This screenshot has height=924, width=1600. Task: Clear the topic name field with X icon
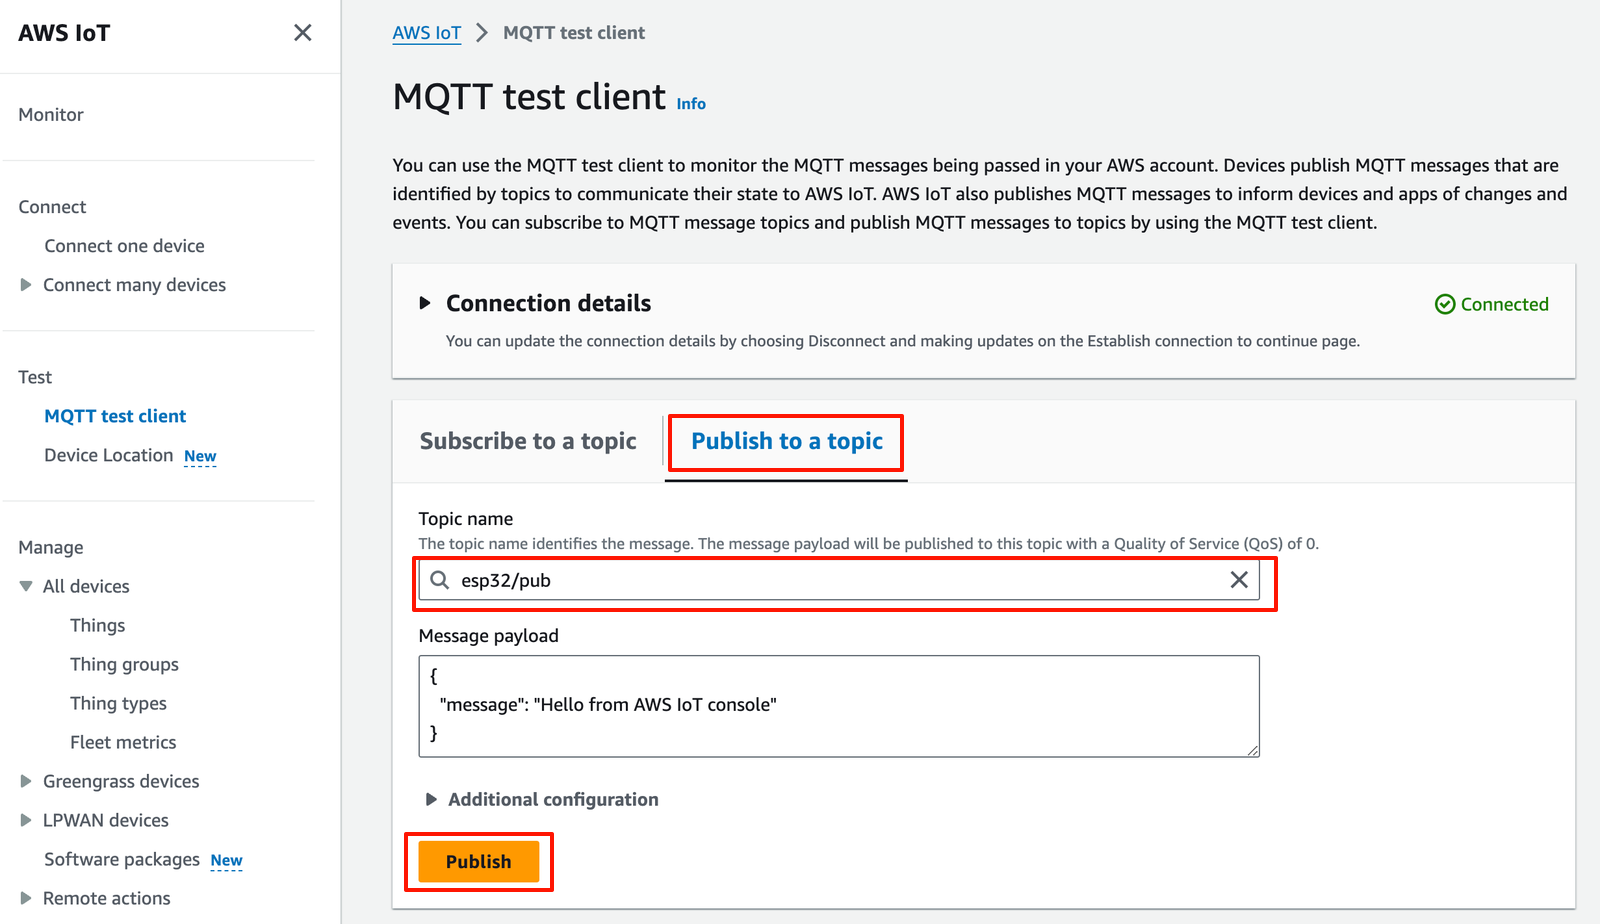click(x=1239, y=580)
